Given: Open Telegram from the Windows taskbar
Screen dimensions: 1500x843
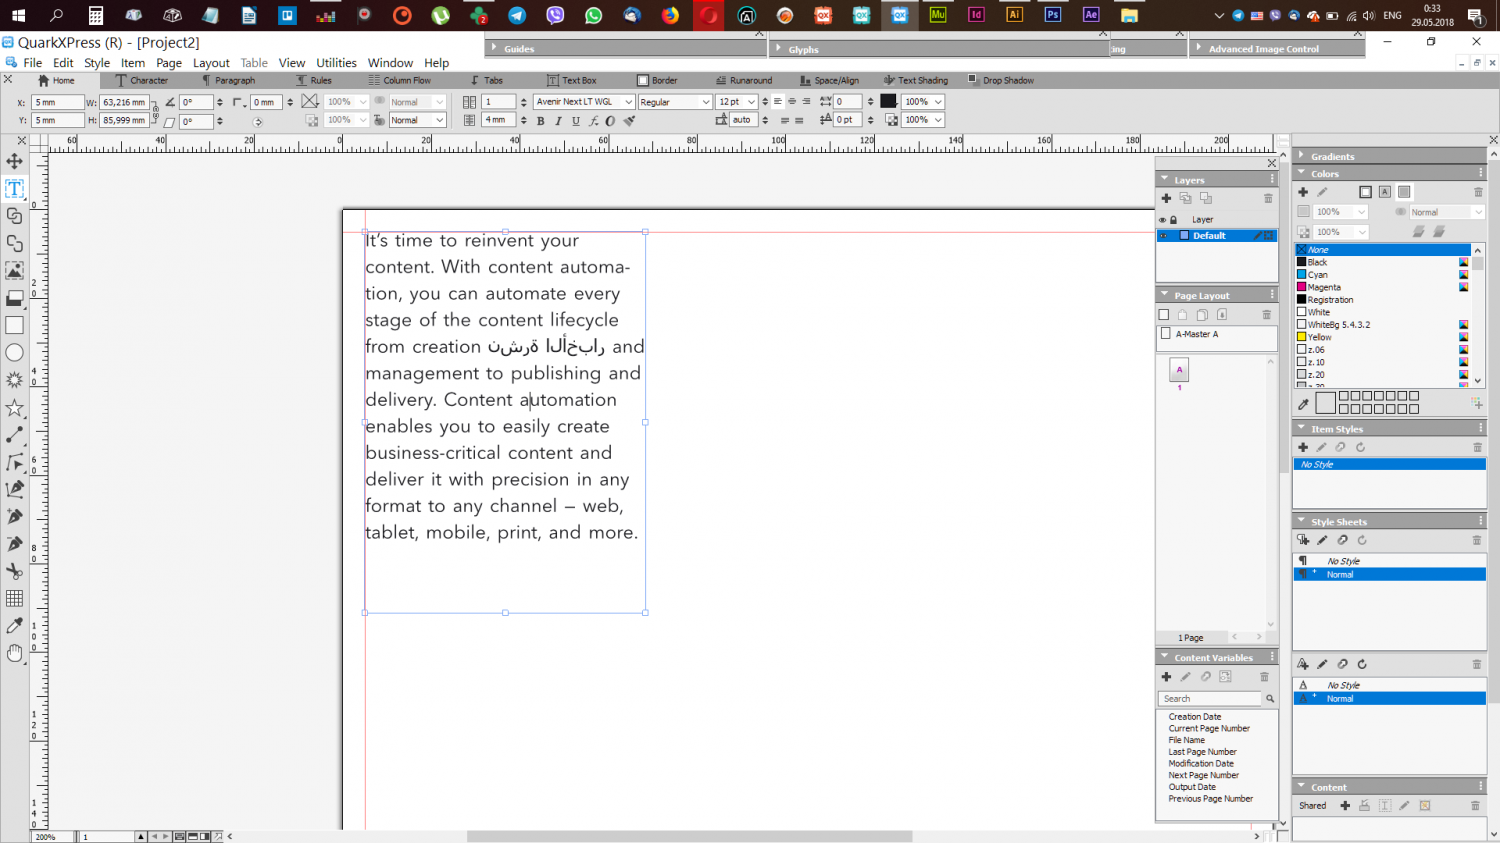Looking at the screenshot, I should [x=517, y=15].
